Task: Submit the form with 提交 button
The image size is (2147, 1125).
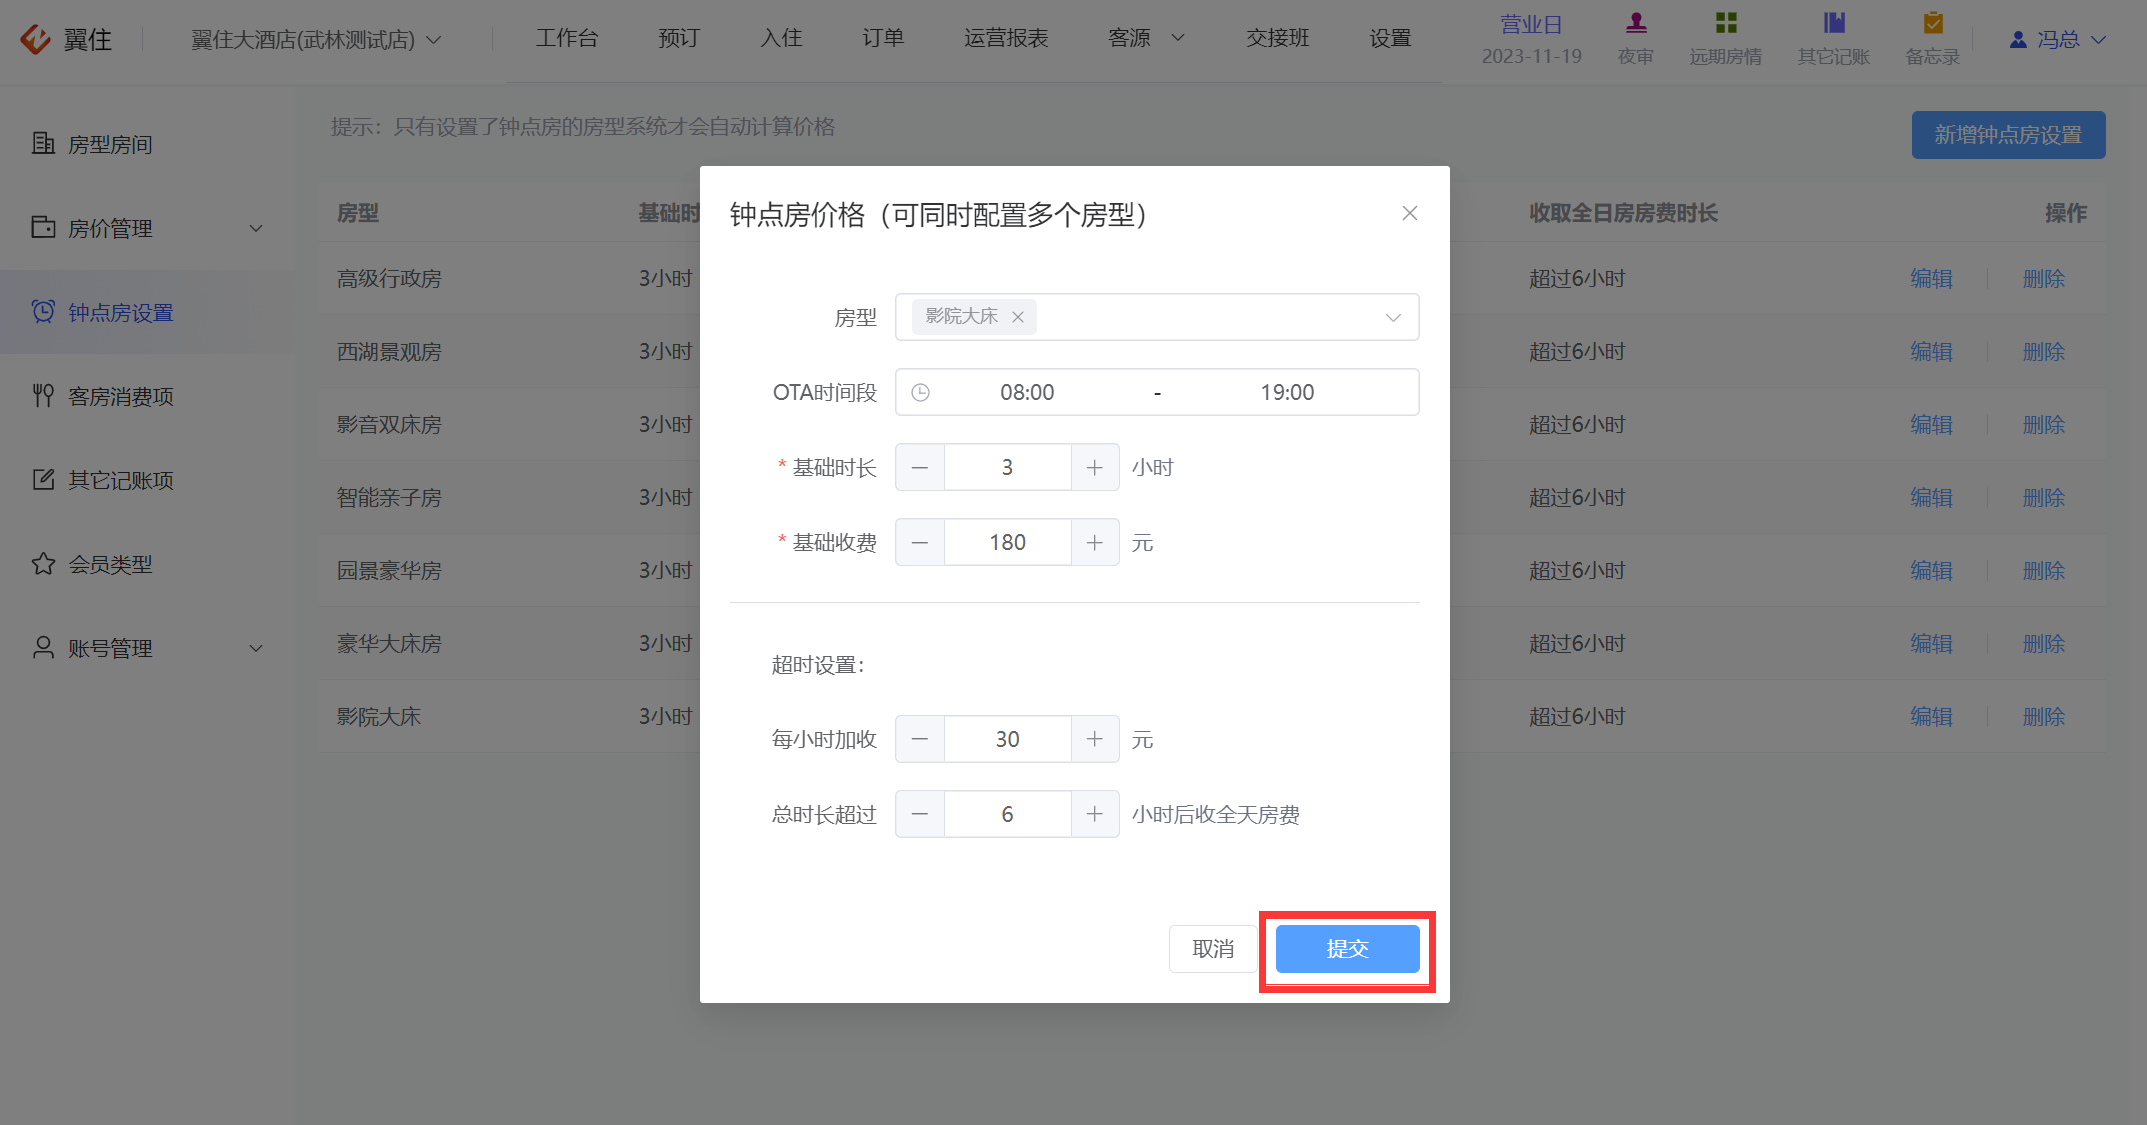Action: click(1347, 949)
